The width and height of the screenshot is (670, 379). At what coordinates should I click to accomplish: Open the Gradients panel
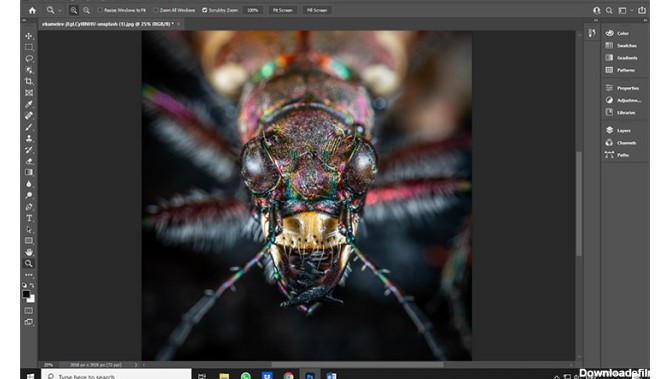click(622, 58)
